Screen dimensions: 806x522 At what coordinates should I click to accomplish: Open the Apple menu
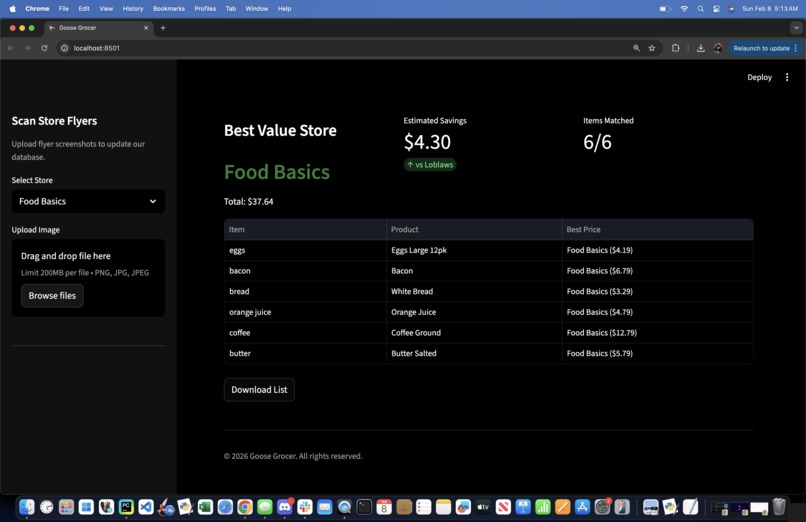12,9
